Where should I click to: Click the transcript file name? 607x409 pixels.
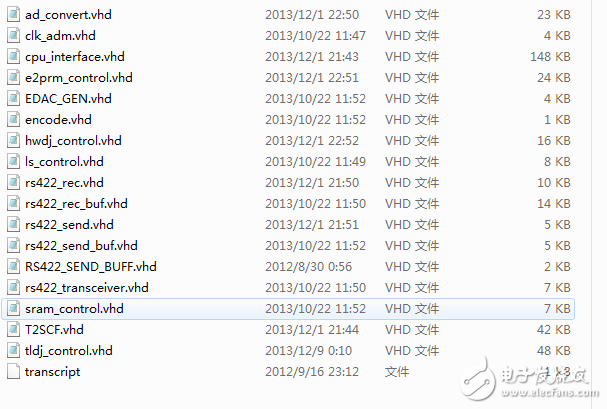(53, 372)
